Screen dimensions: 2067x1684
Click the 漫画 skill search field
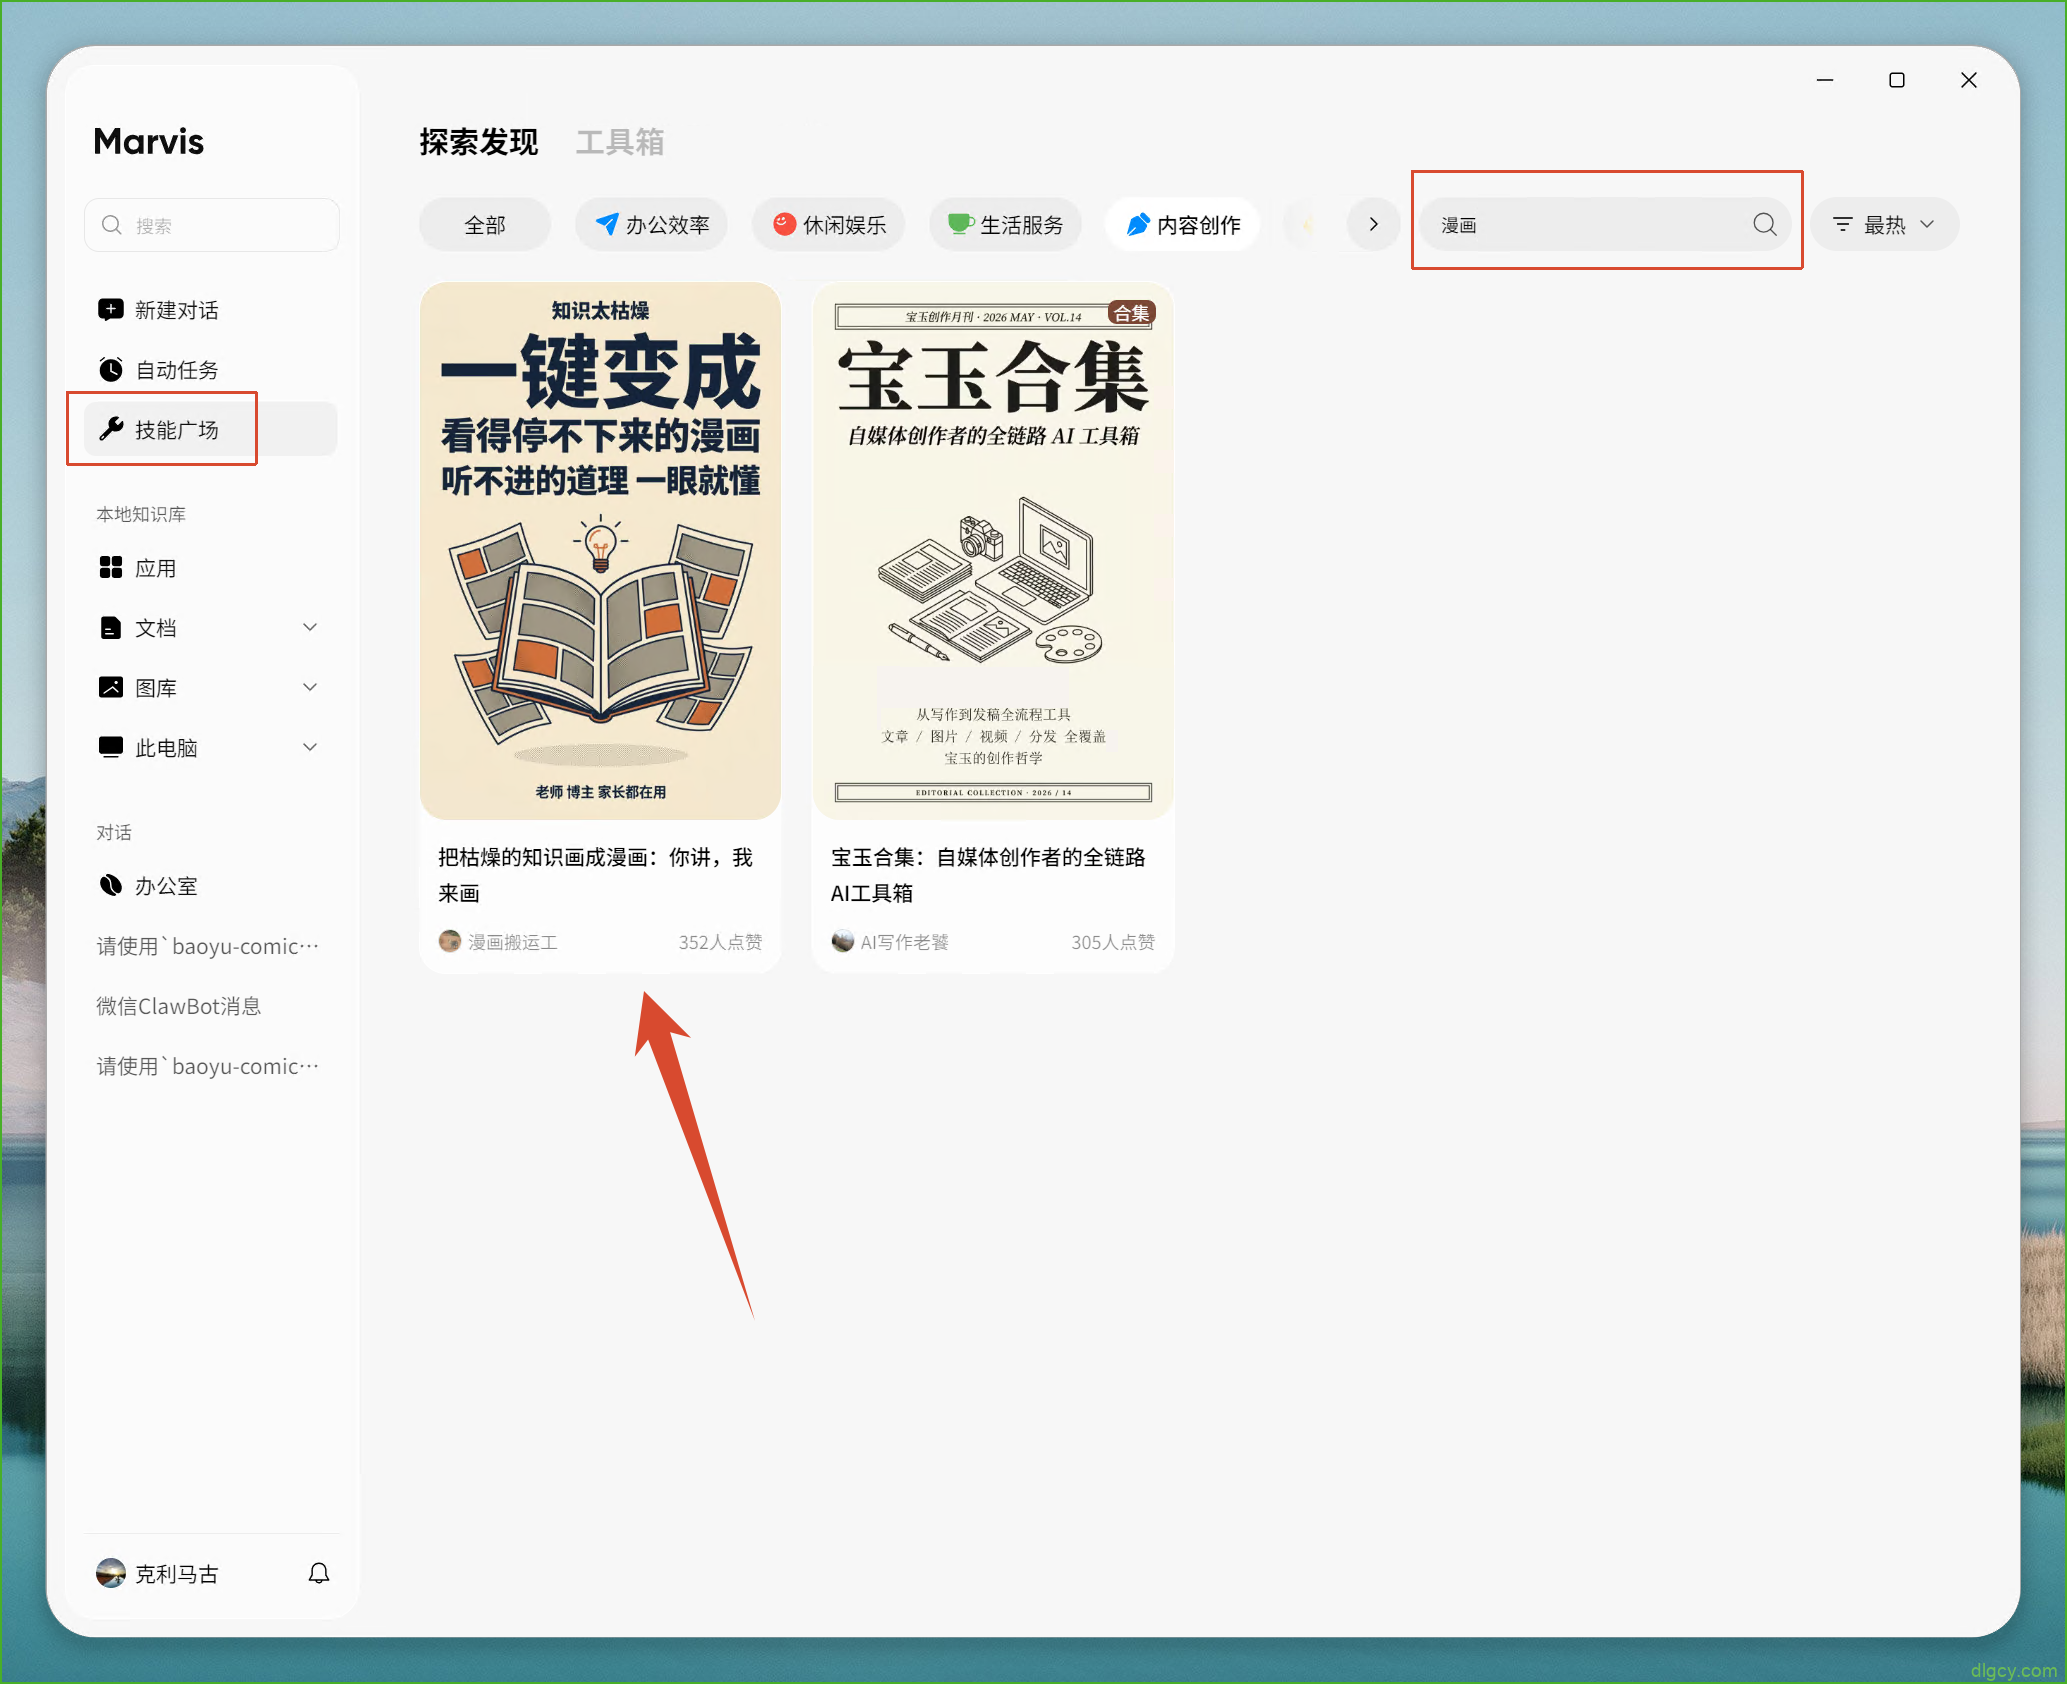[x=1607, y=224]
